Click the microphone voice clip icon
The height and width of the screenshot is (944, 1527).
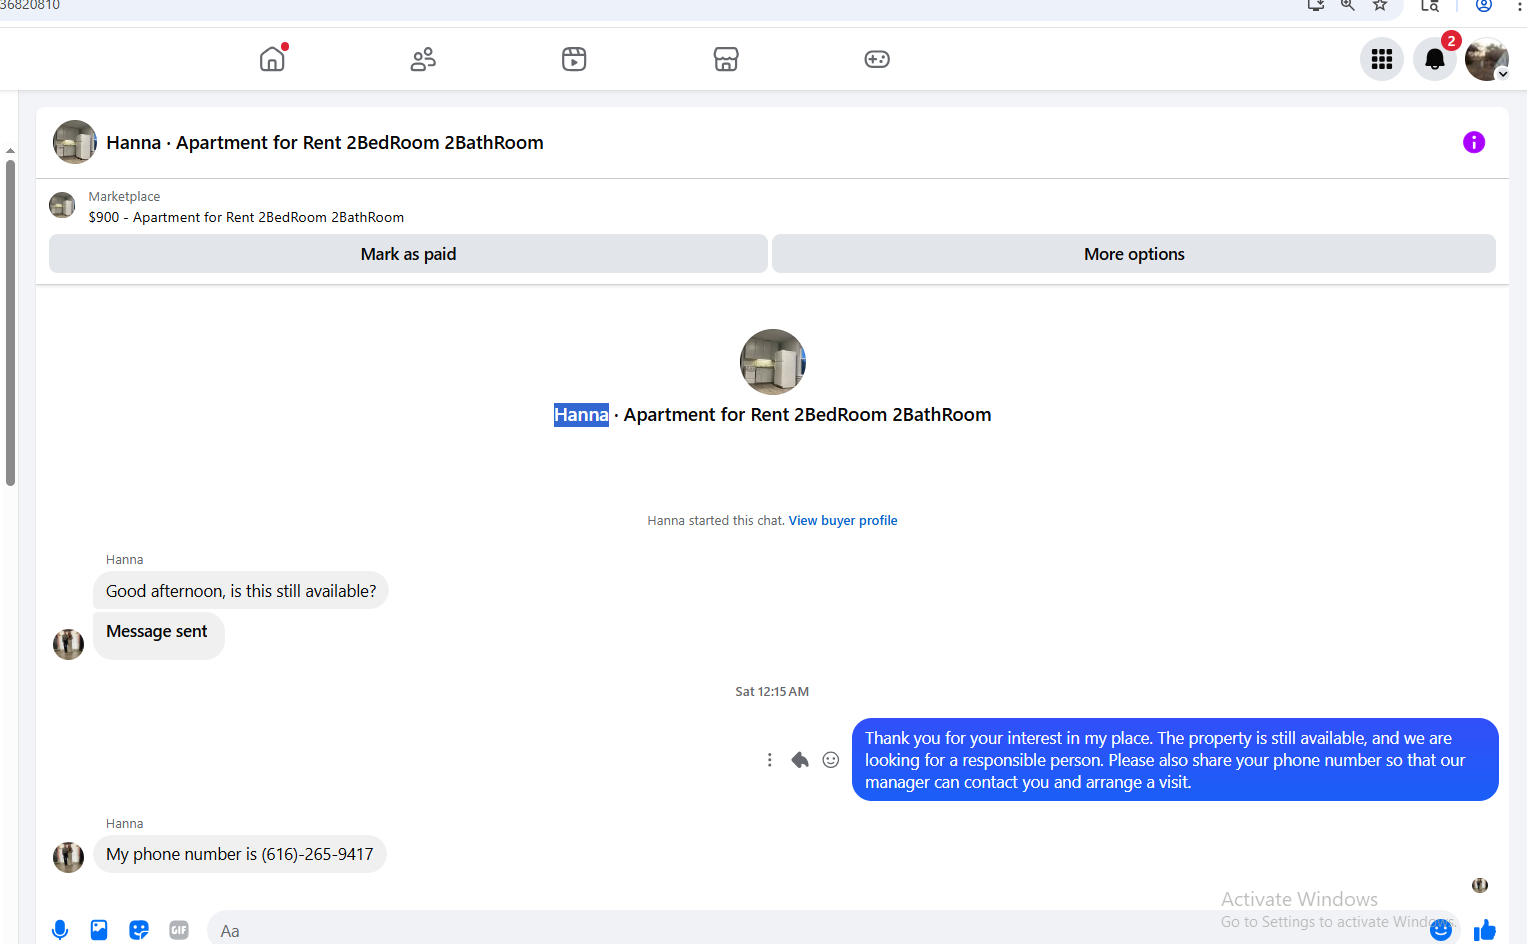click(60, 930)
